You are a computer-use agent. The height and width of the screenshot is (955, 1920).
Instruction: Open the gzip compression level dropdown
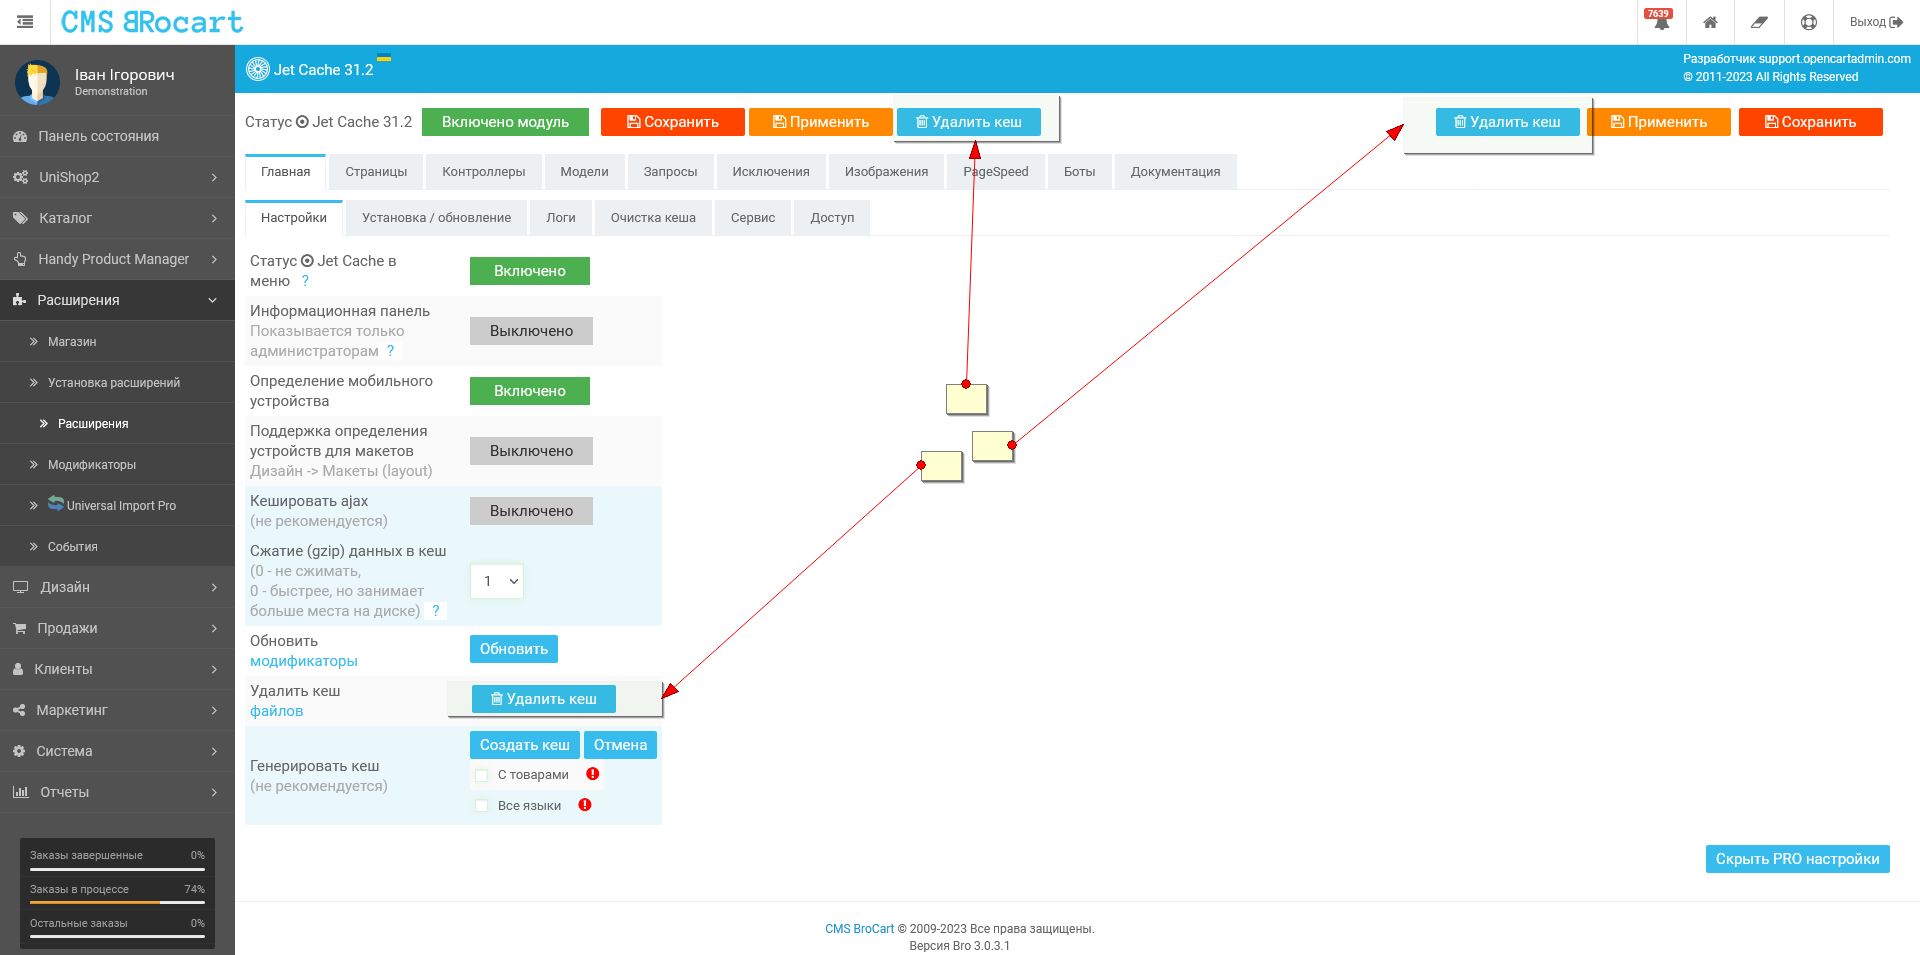pos(497,581)
